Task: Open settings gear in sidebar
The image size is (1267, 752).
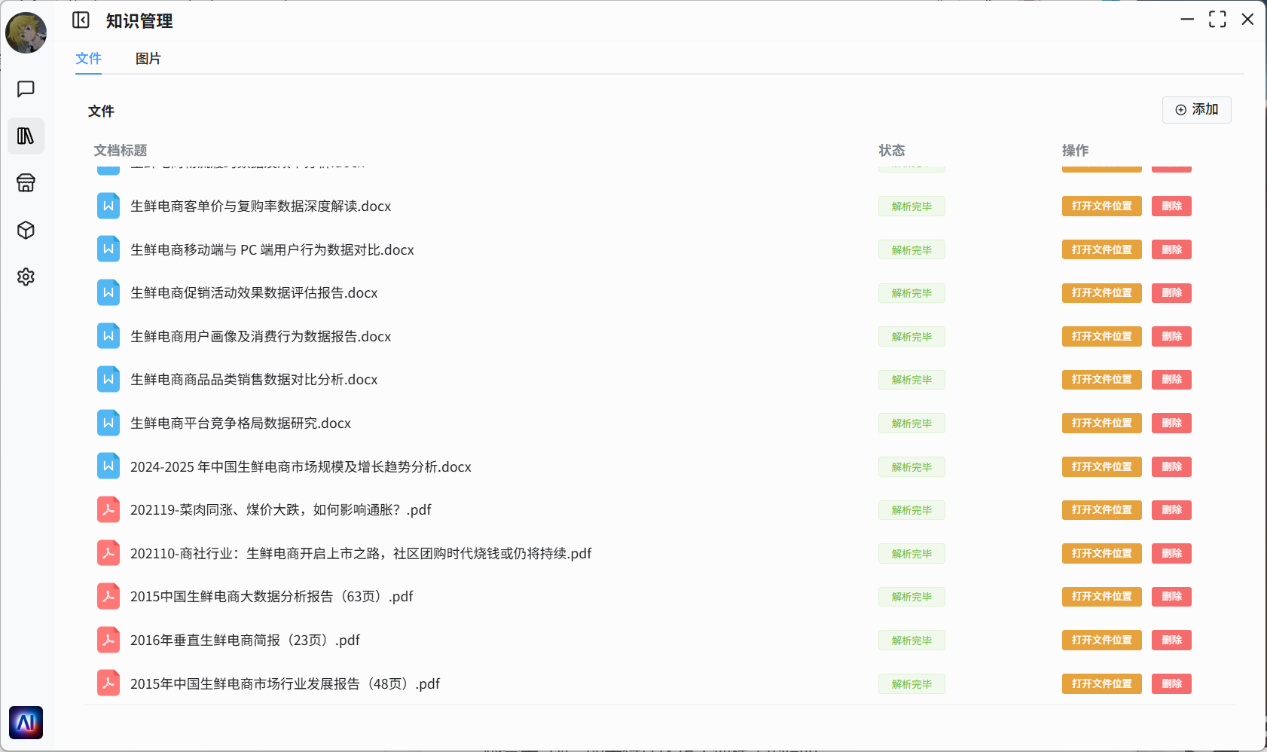Action: [26, 277]
